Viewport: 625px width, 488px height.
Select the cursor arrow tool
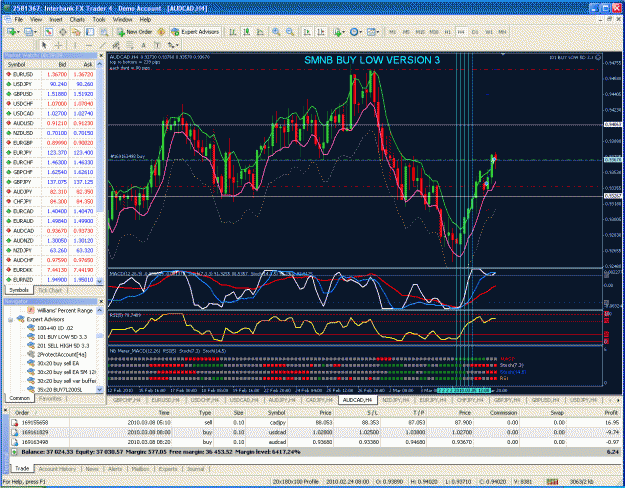[x=44, y=45]
